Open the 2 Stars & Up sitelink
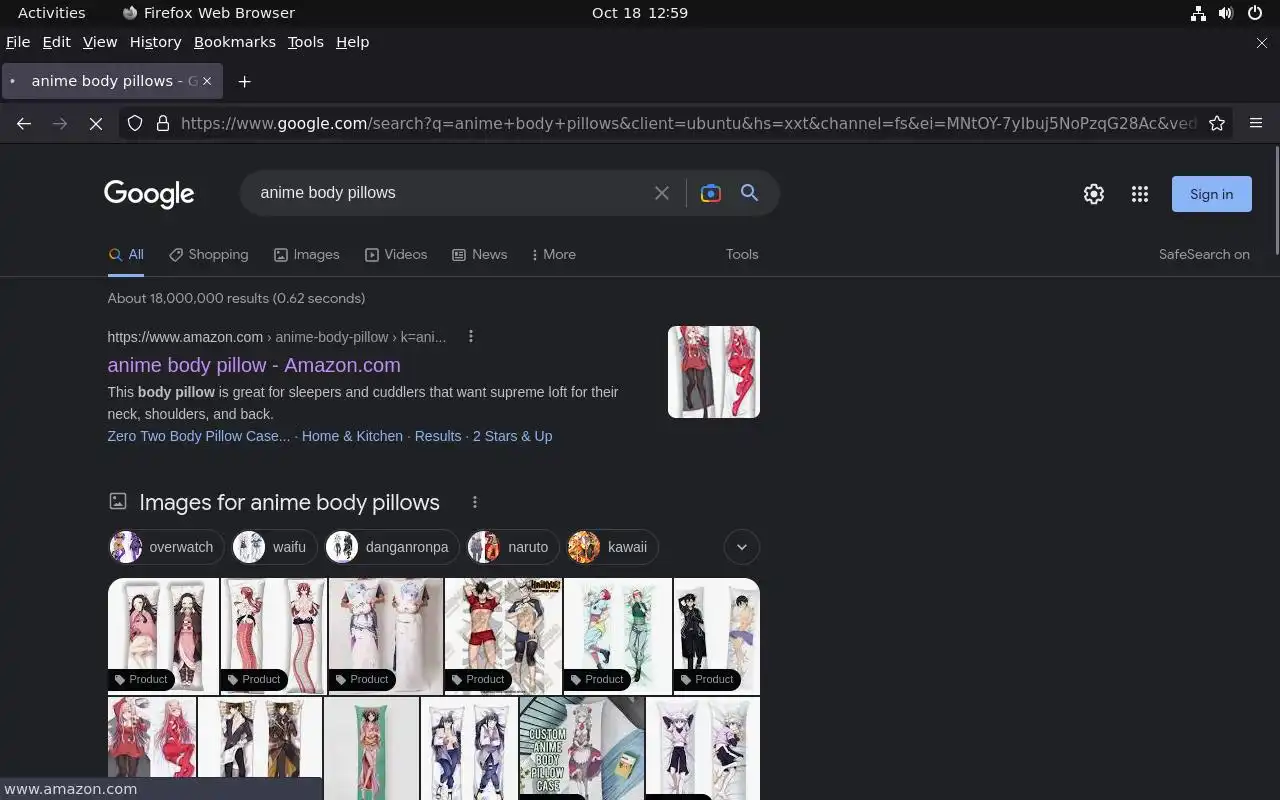Viewport: 1280px width, 800px height. click(512, 436)
